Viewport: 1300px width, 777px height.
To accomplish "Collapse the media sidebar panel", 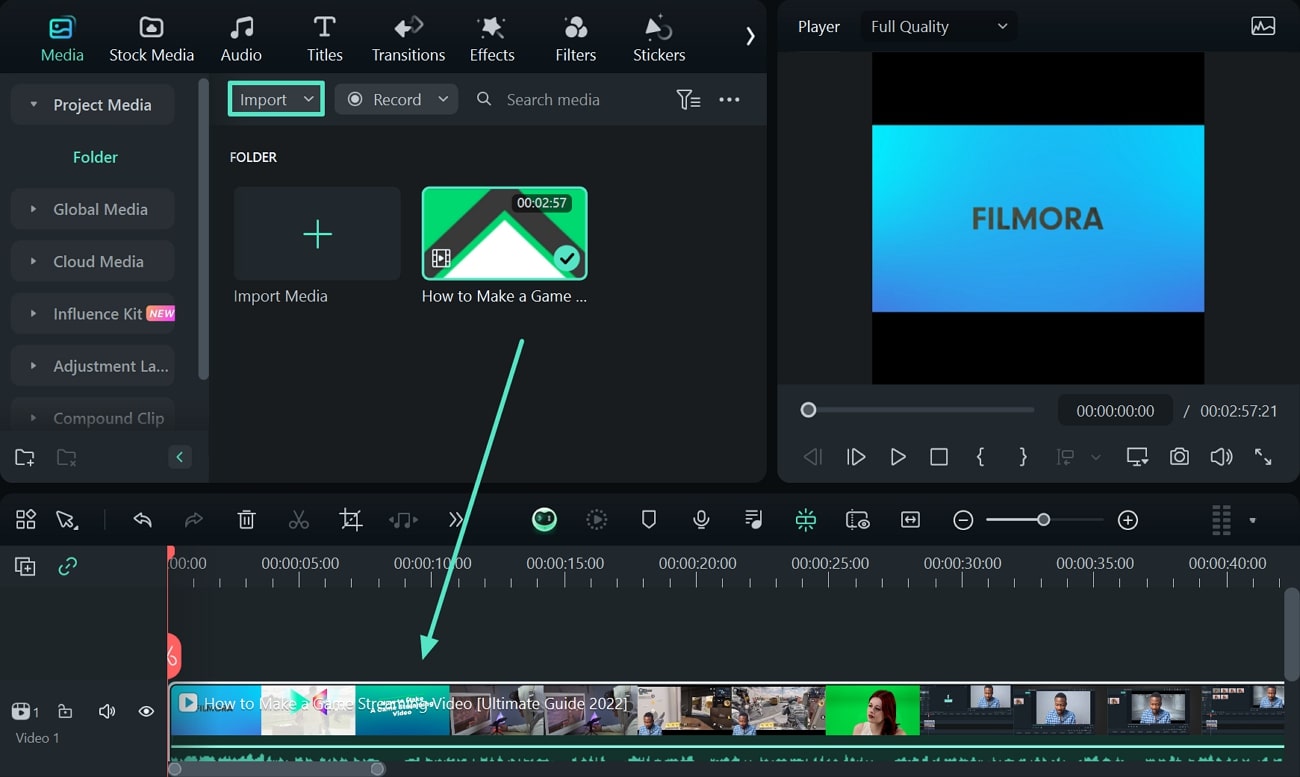I will click(x=180, y=457).
